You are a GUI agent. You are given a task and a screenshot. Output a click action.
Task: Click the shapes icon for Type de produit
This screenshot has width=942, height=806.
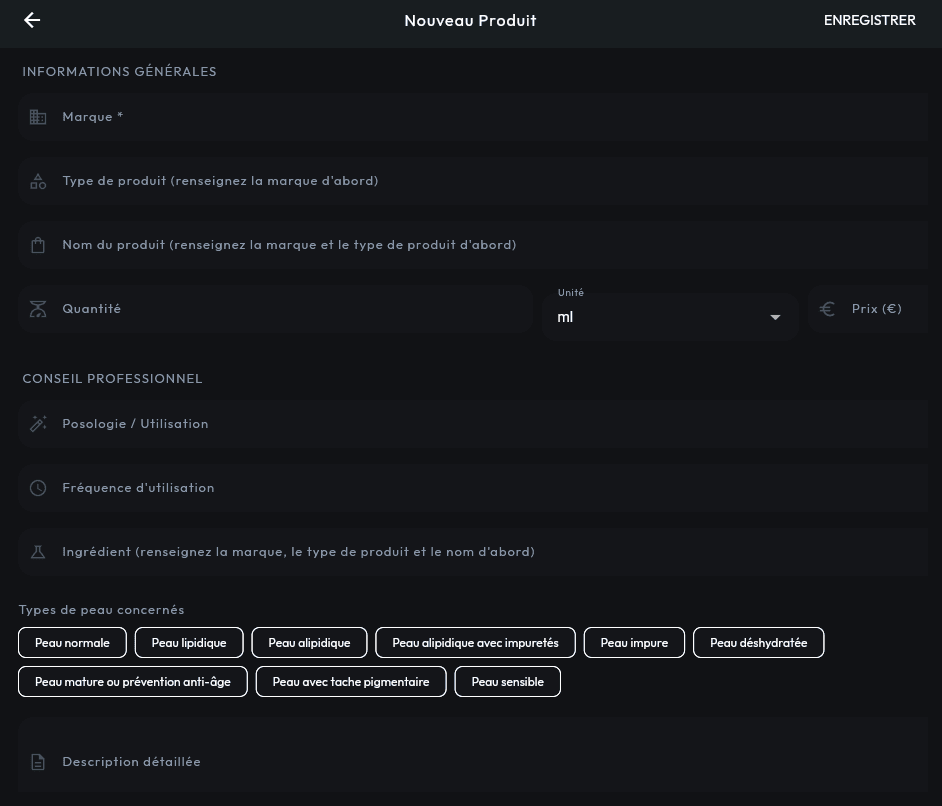(x=38, y=181)
